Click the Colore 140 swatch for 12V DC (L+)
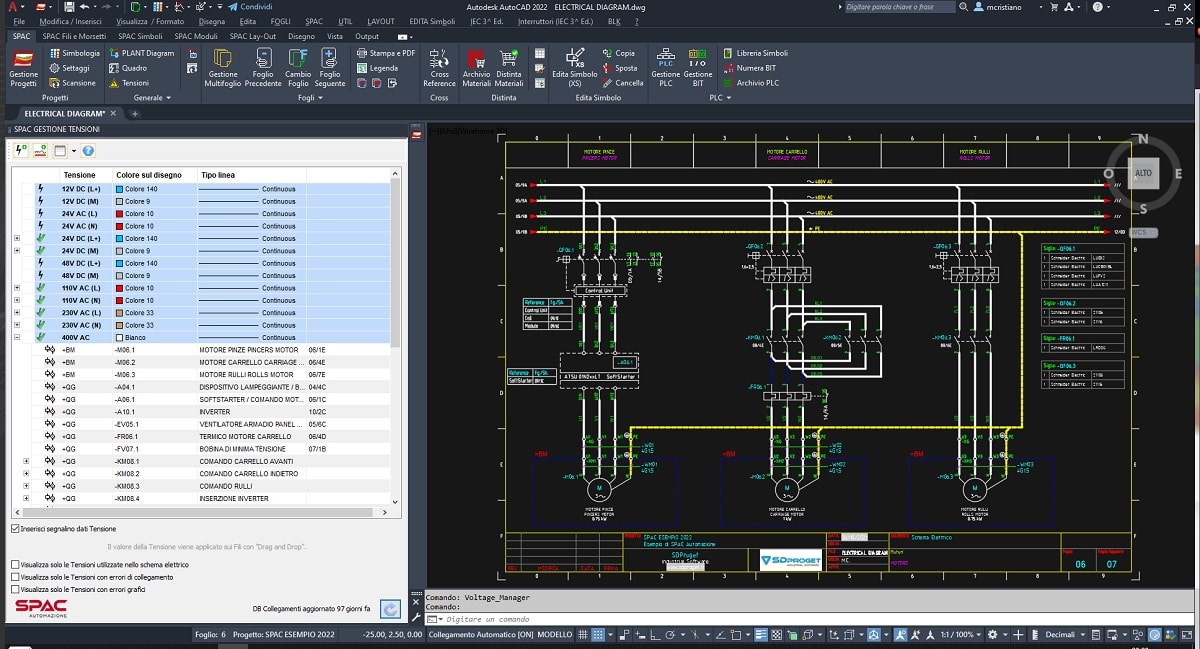Screen dimensions: 1200x649 tap(119, 189)
